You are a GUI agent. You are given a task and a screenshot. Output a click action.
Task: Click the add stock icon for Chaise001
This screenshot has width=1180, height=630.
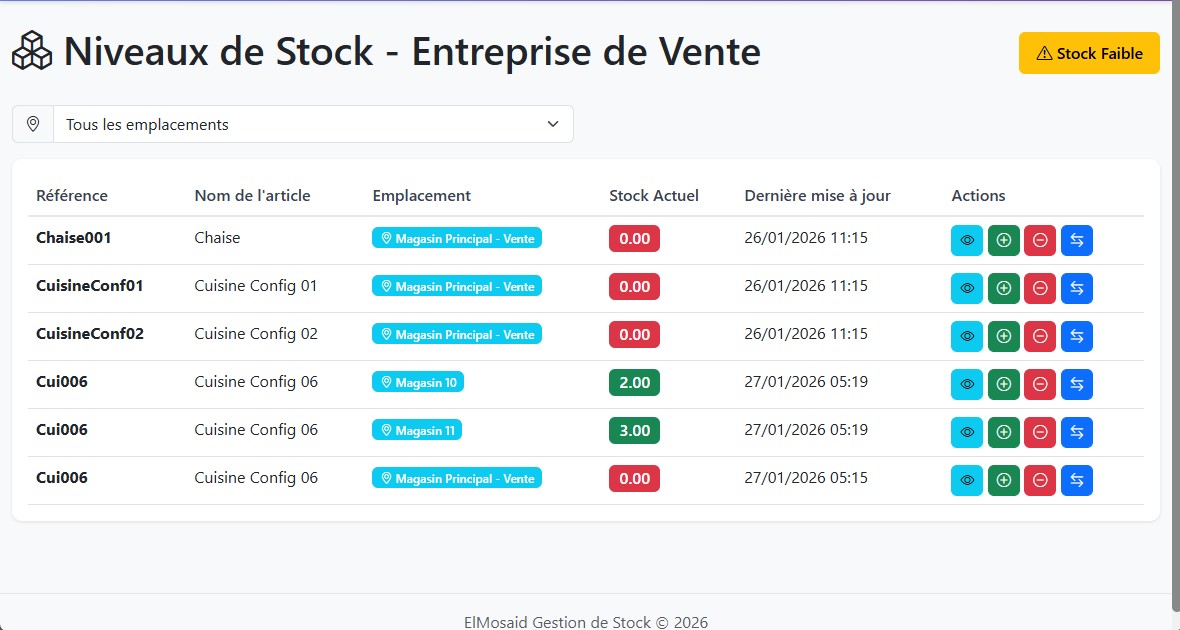click(x=1003, y=240)
